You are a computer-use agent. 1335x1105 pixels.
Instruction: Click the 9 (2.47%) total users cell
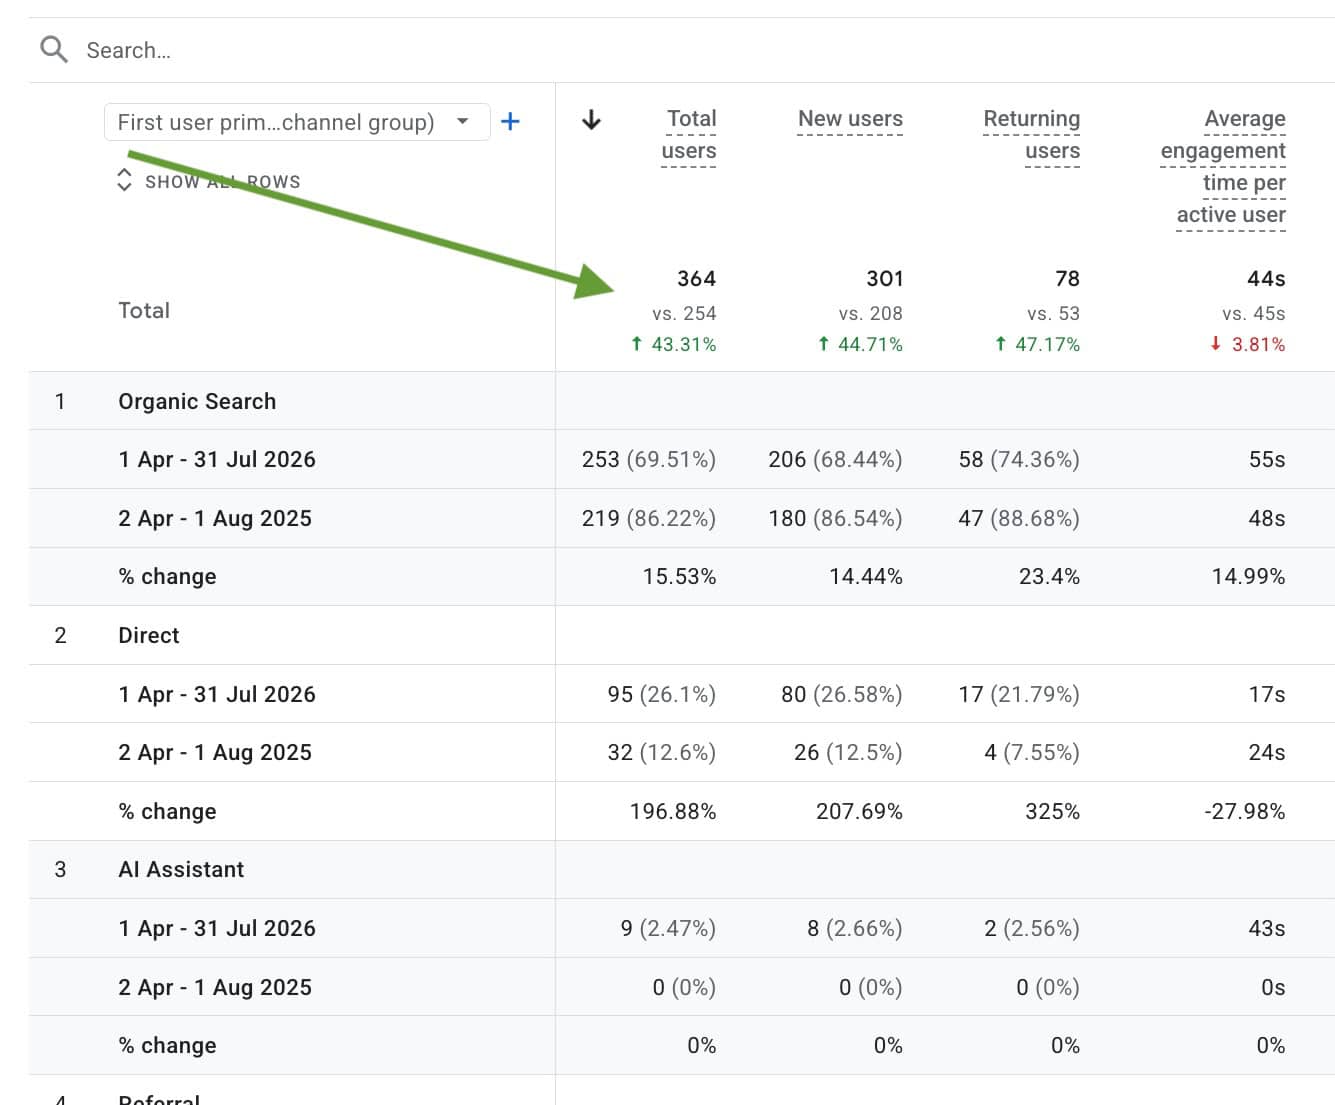point(668,928)
